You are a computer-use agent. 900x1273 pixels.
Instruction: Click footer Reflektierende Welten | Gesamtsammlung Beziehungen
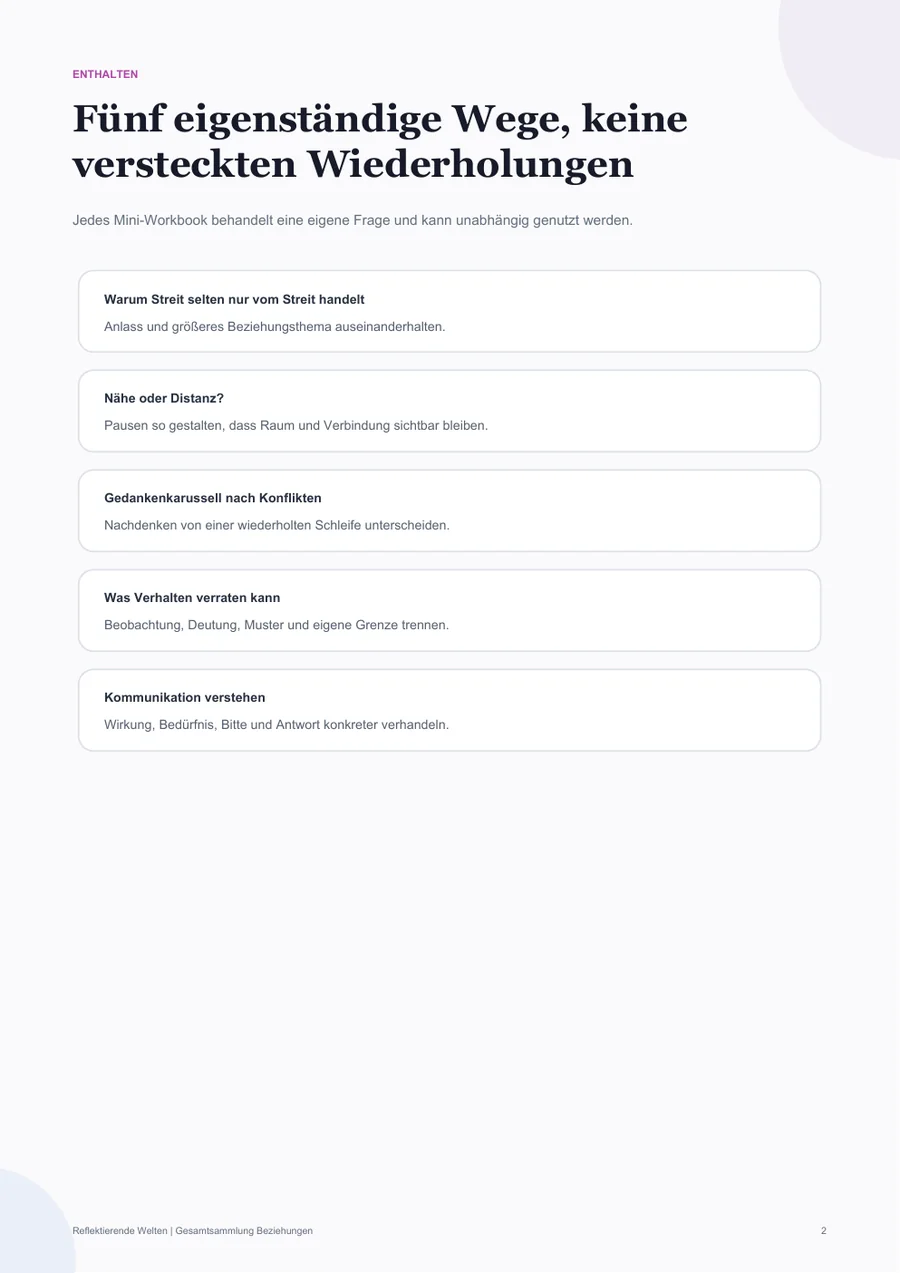(x=193, y=1231)
